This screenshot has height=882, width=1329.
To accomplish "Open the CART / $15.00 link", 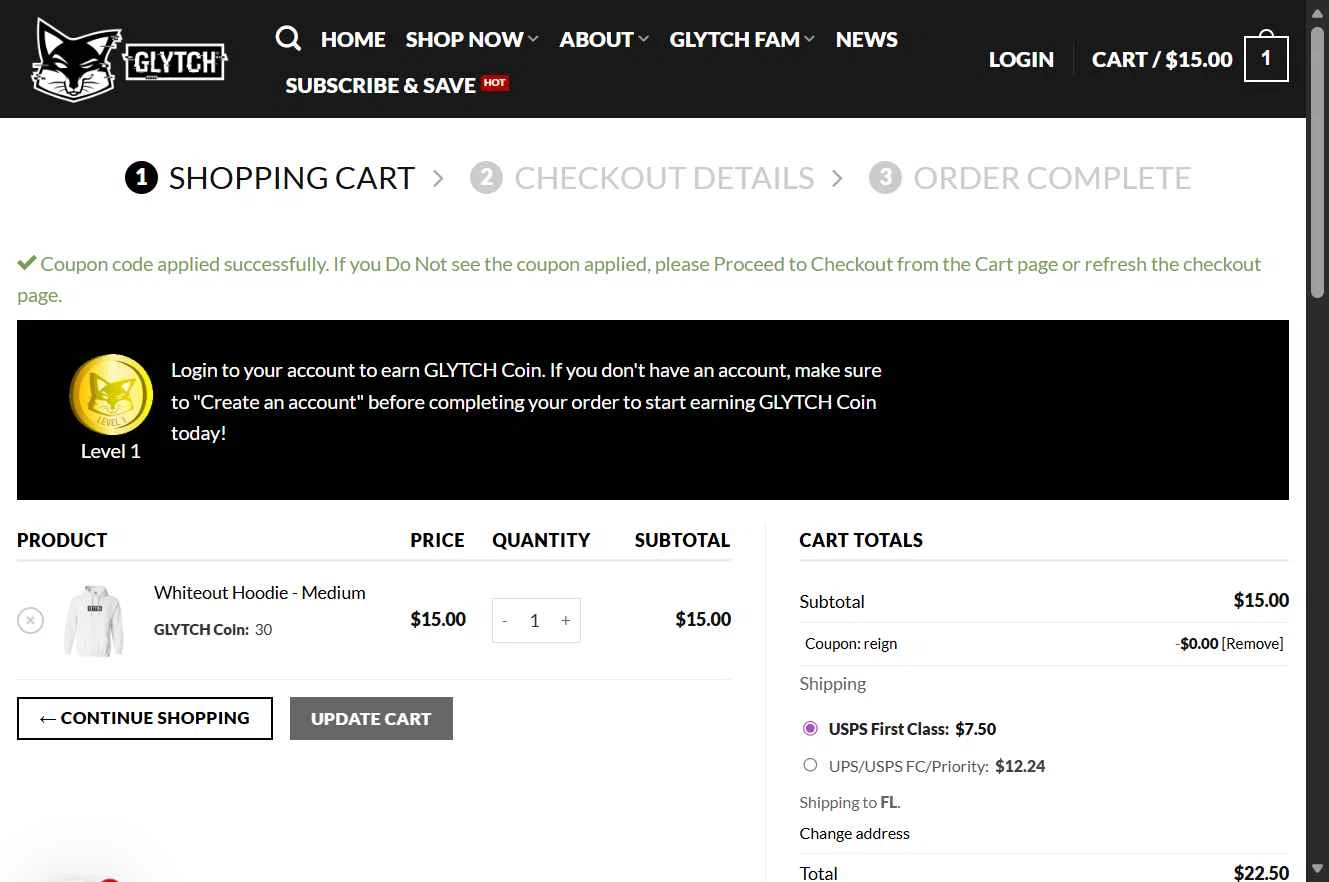I will (x=1162, y=59).
